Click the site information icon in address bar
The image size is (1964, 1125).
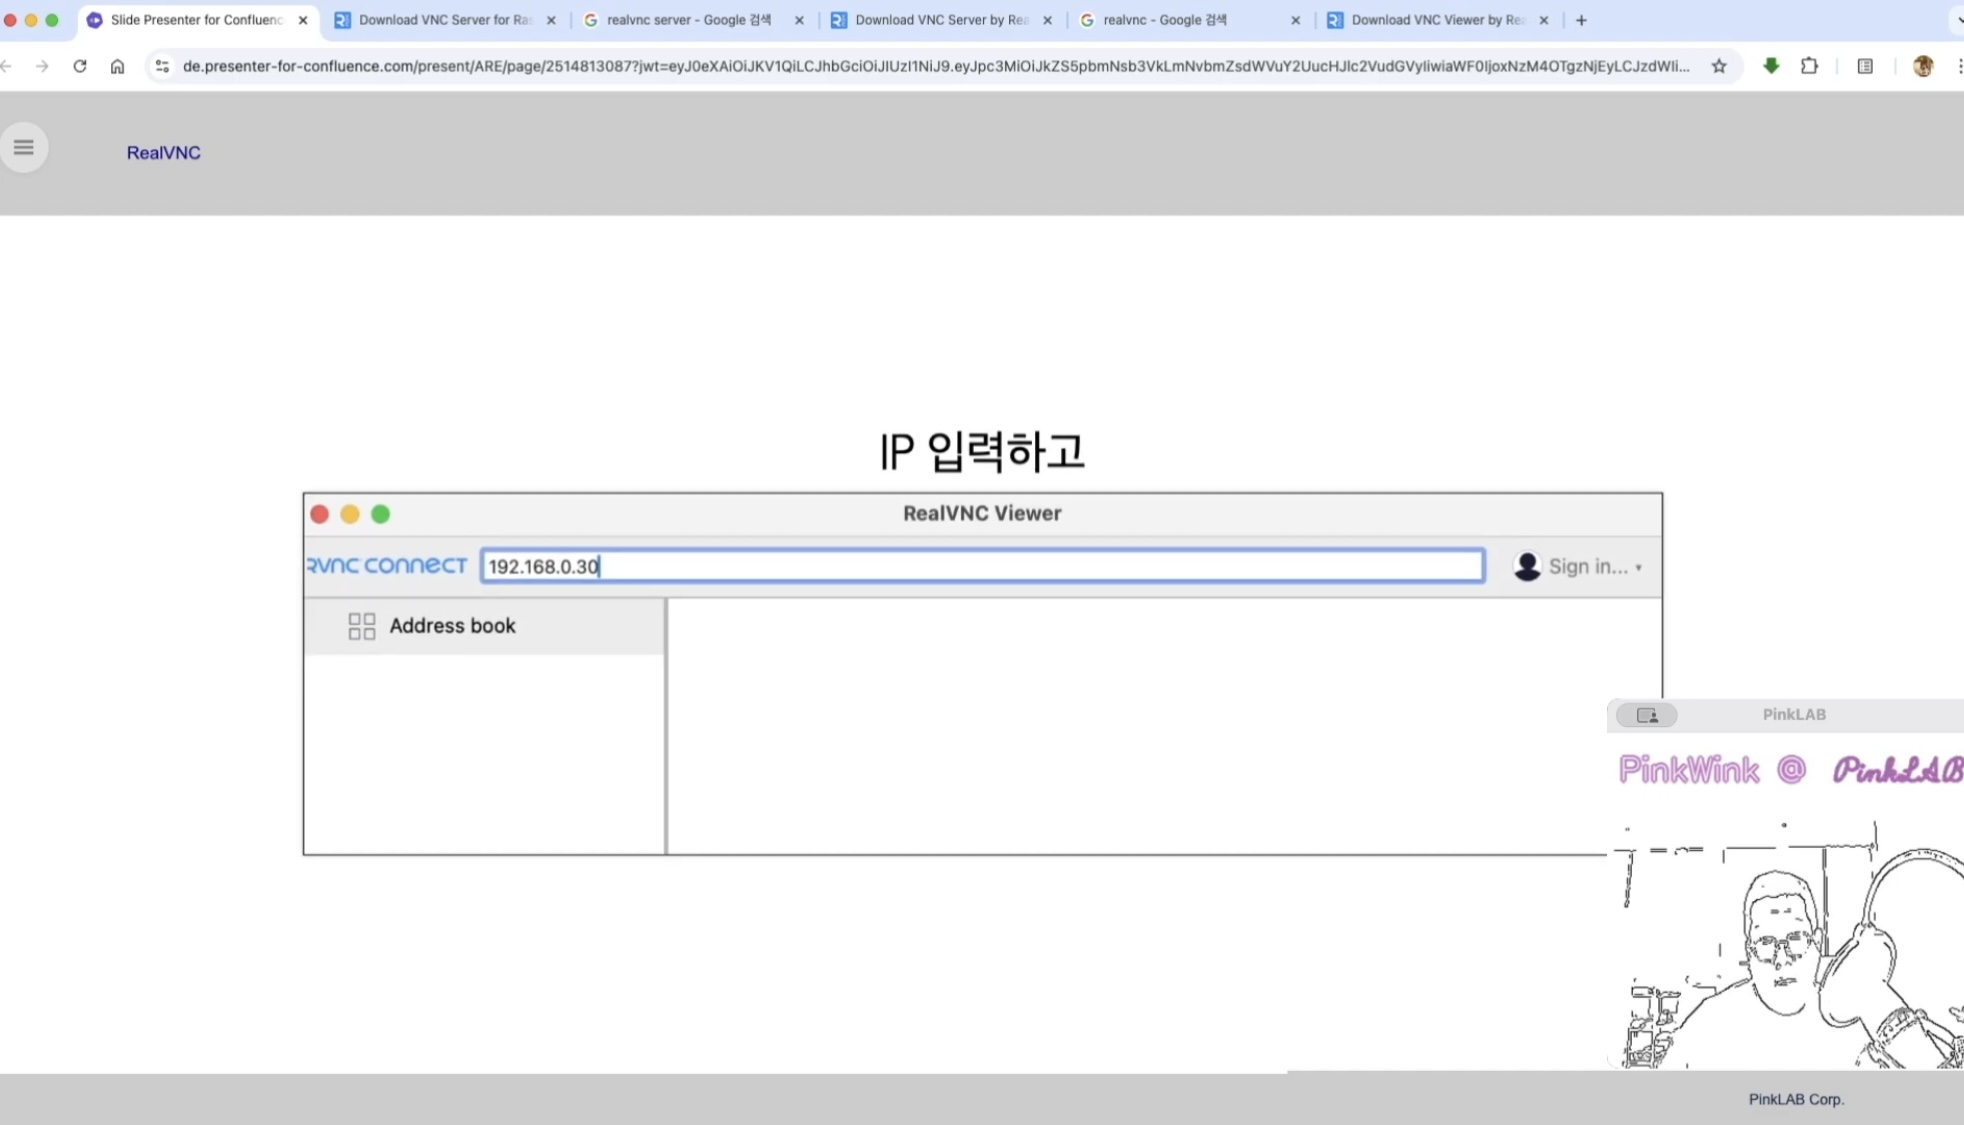tap(162, 66)
